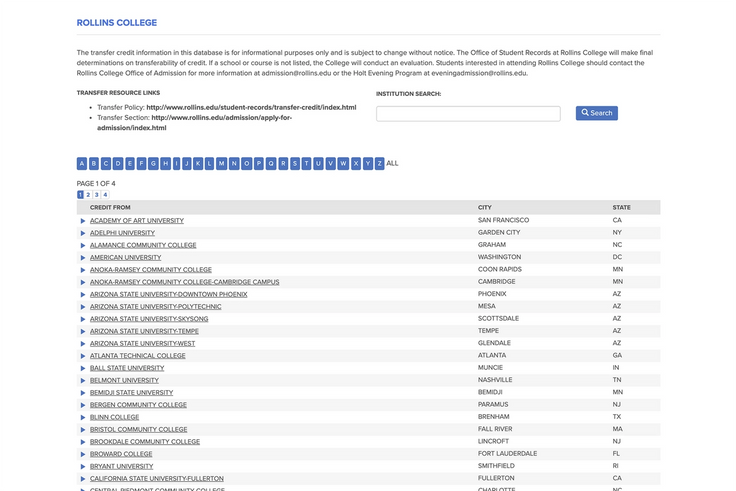Go to results page 4
Viewport: 736px width, 491px height.
105,194
